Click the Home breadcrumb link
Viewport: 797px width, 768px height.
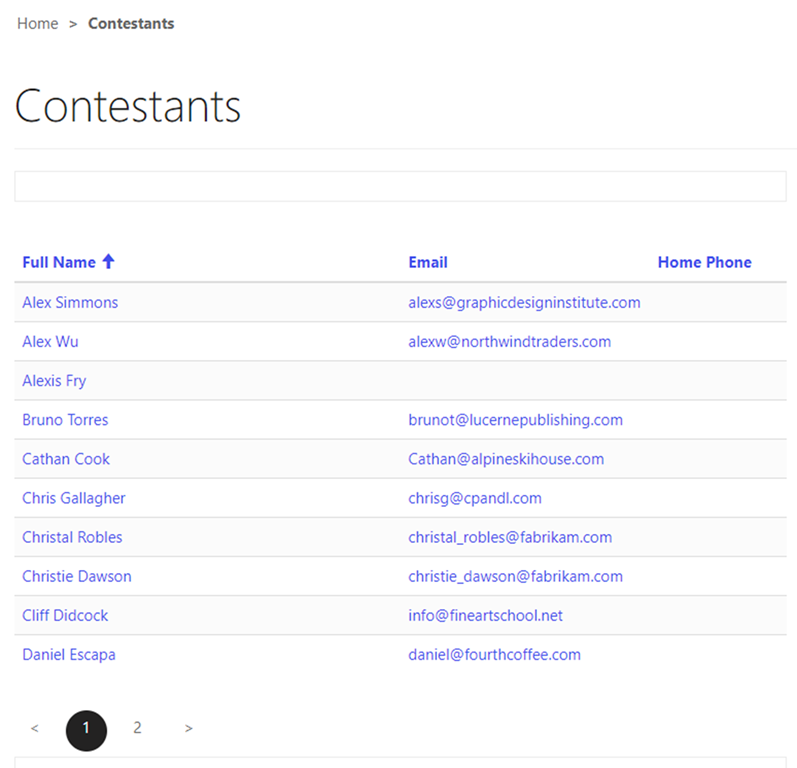38,24
